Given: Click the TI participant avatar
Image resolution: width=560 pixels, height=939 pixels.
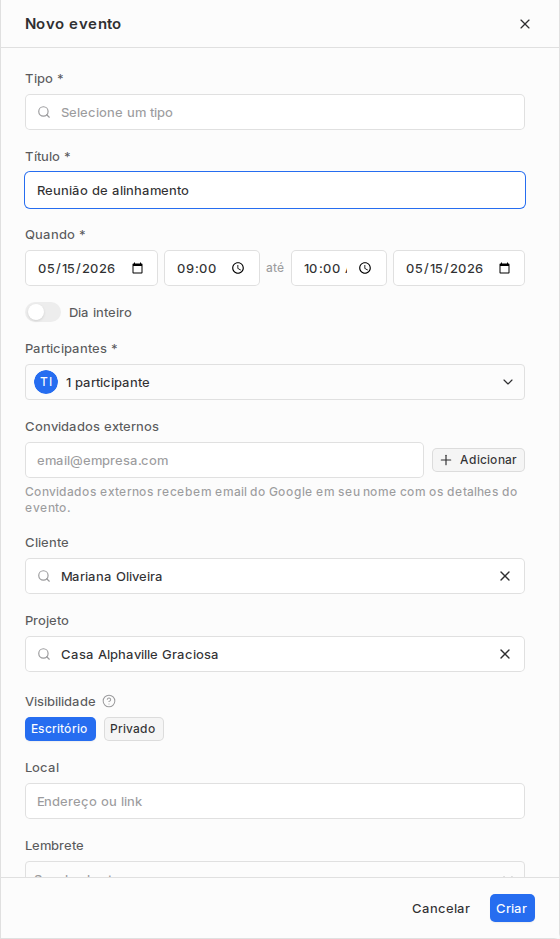Looking at the screenshot, I should [x=46, y=382].
